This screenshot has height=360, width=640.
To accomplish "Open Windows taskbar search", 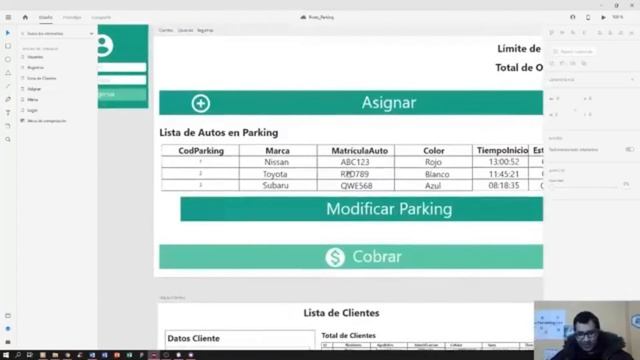I will (18, 355).
